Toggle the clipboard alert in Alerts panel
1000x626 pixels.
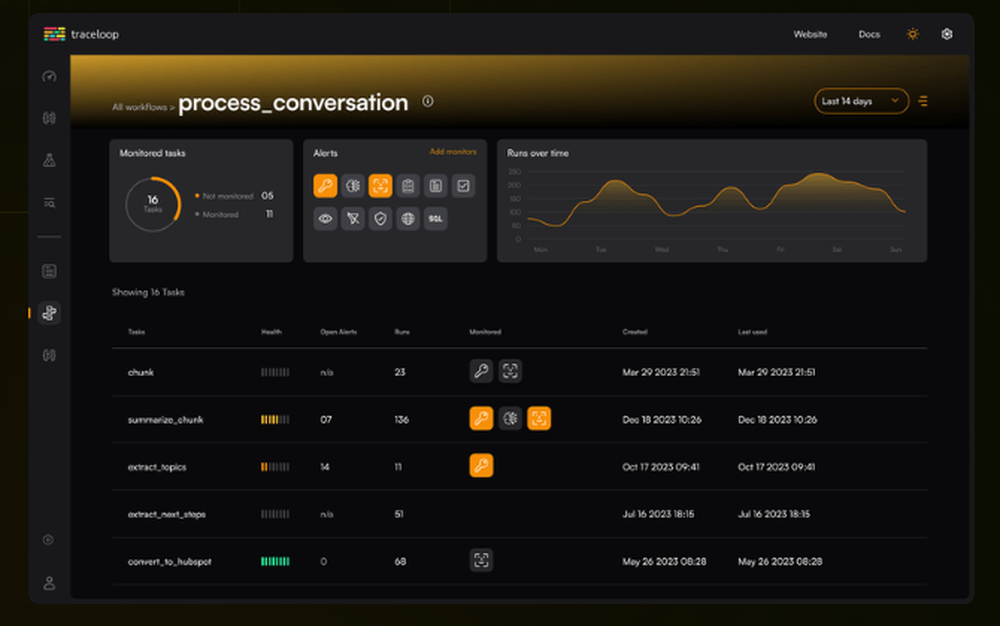(x=408, y=186)
